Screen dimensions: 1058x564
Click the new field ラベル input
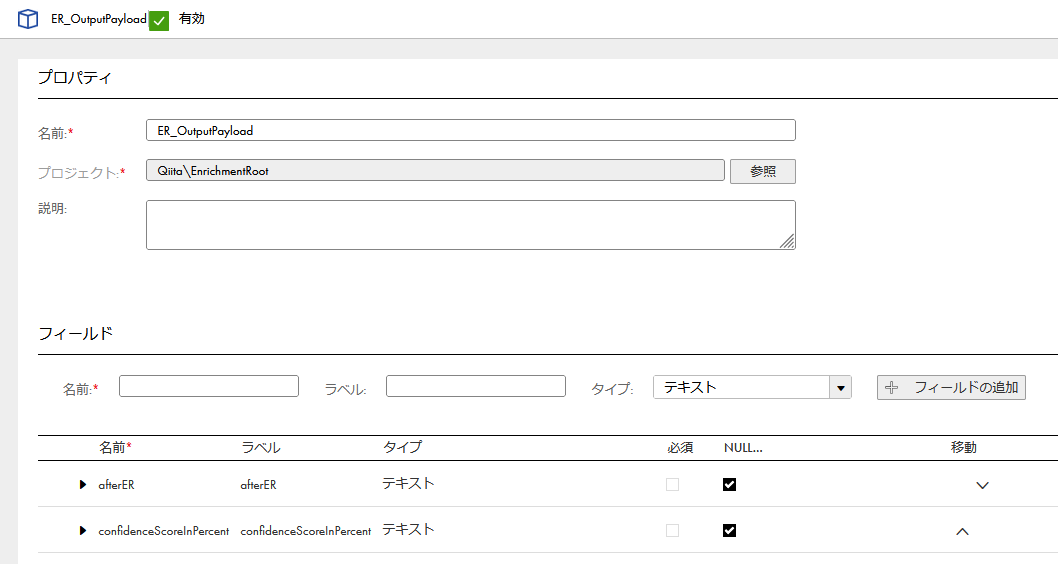tap(476, 386)
